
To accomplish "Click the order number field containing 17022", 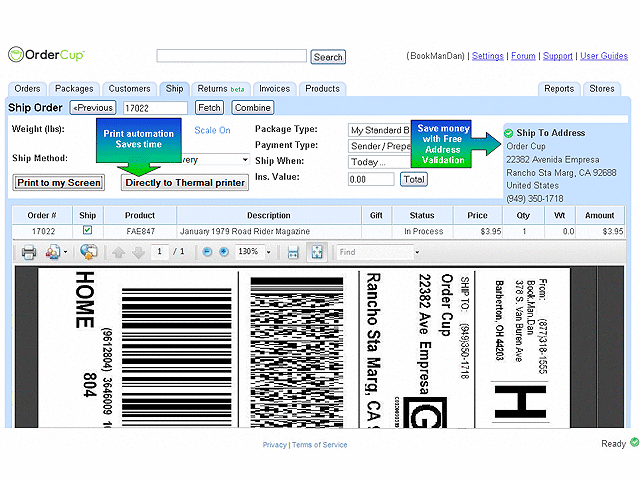I will tap(155, 108).
